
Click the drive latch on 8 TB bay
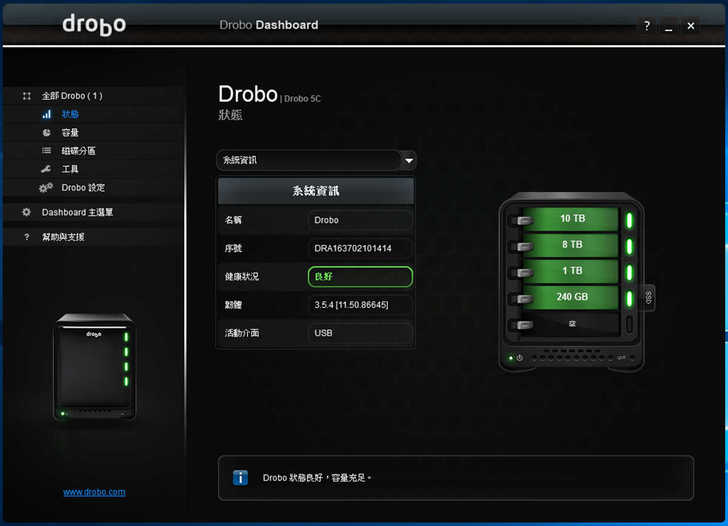(523, 247)
